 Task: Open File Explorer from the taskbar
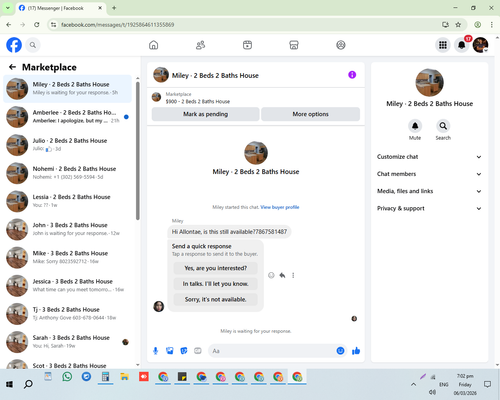[x=125, y=377]
